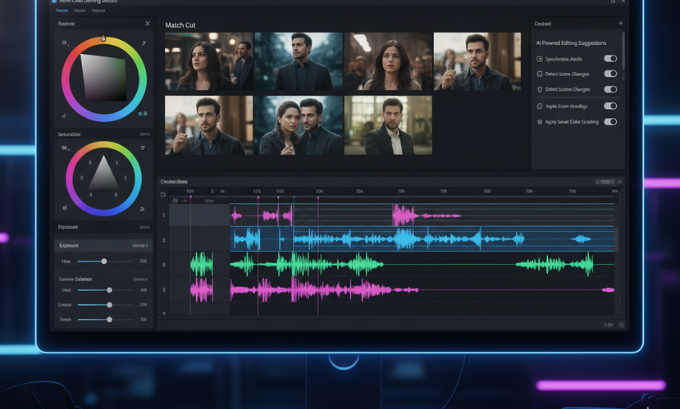
Task: Click the star icon beside Apply Smart Color Grading
Action: tap(539, 122)
